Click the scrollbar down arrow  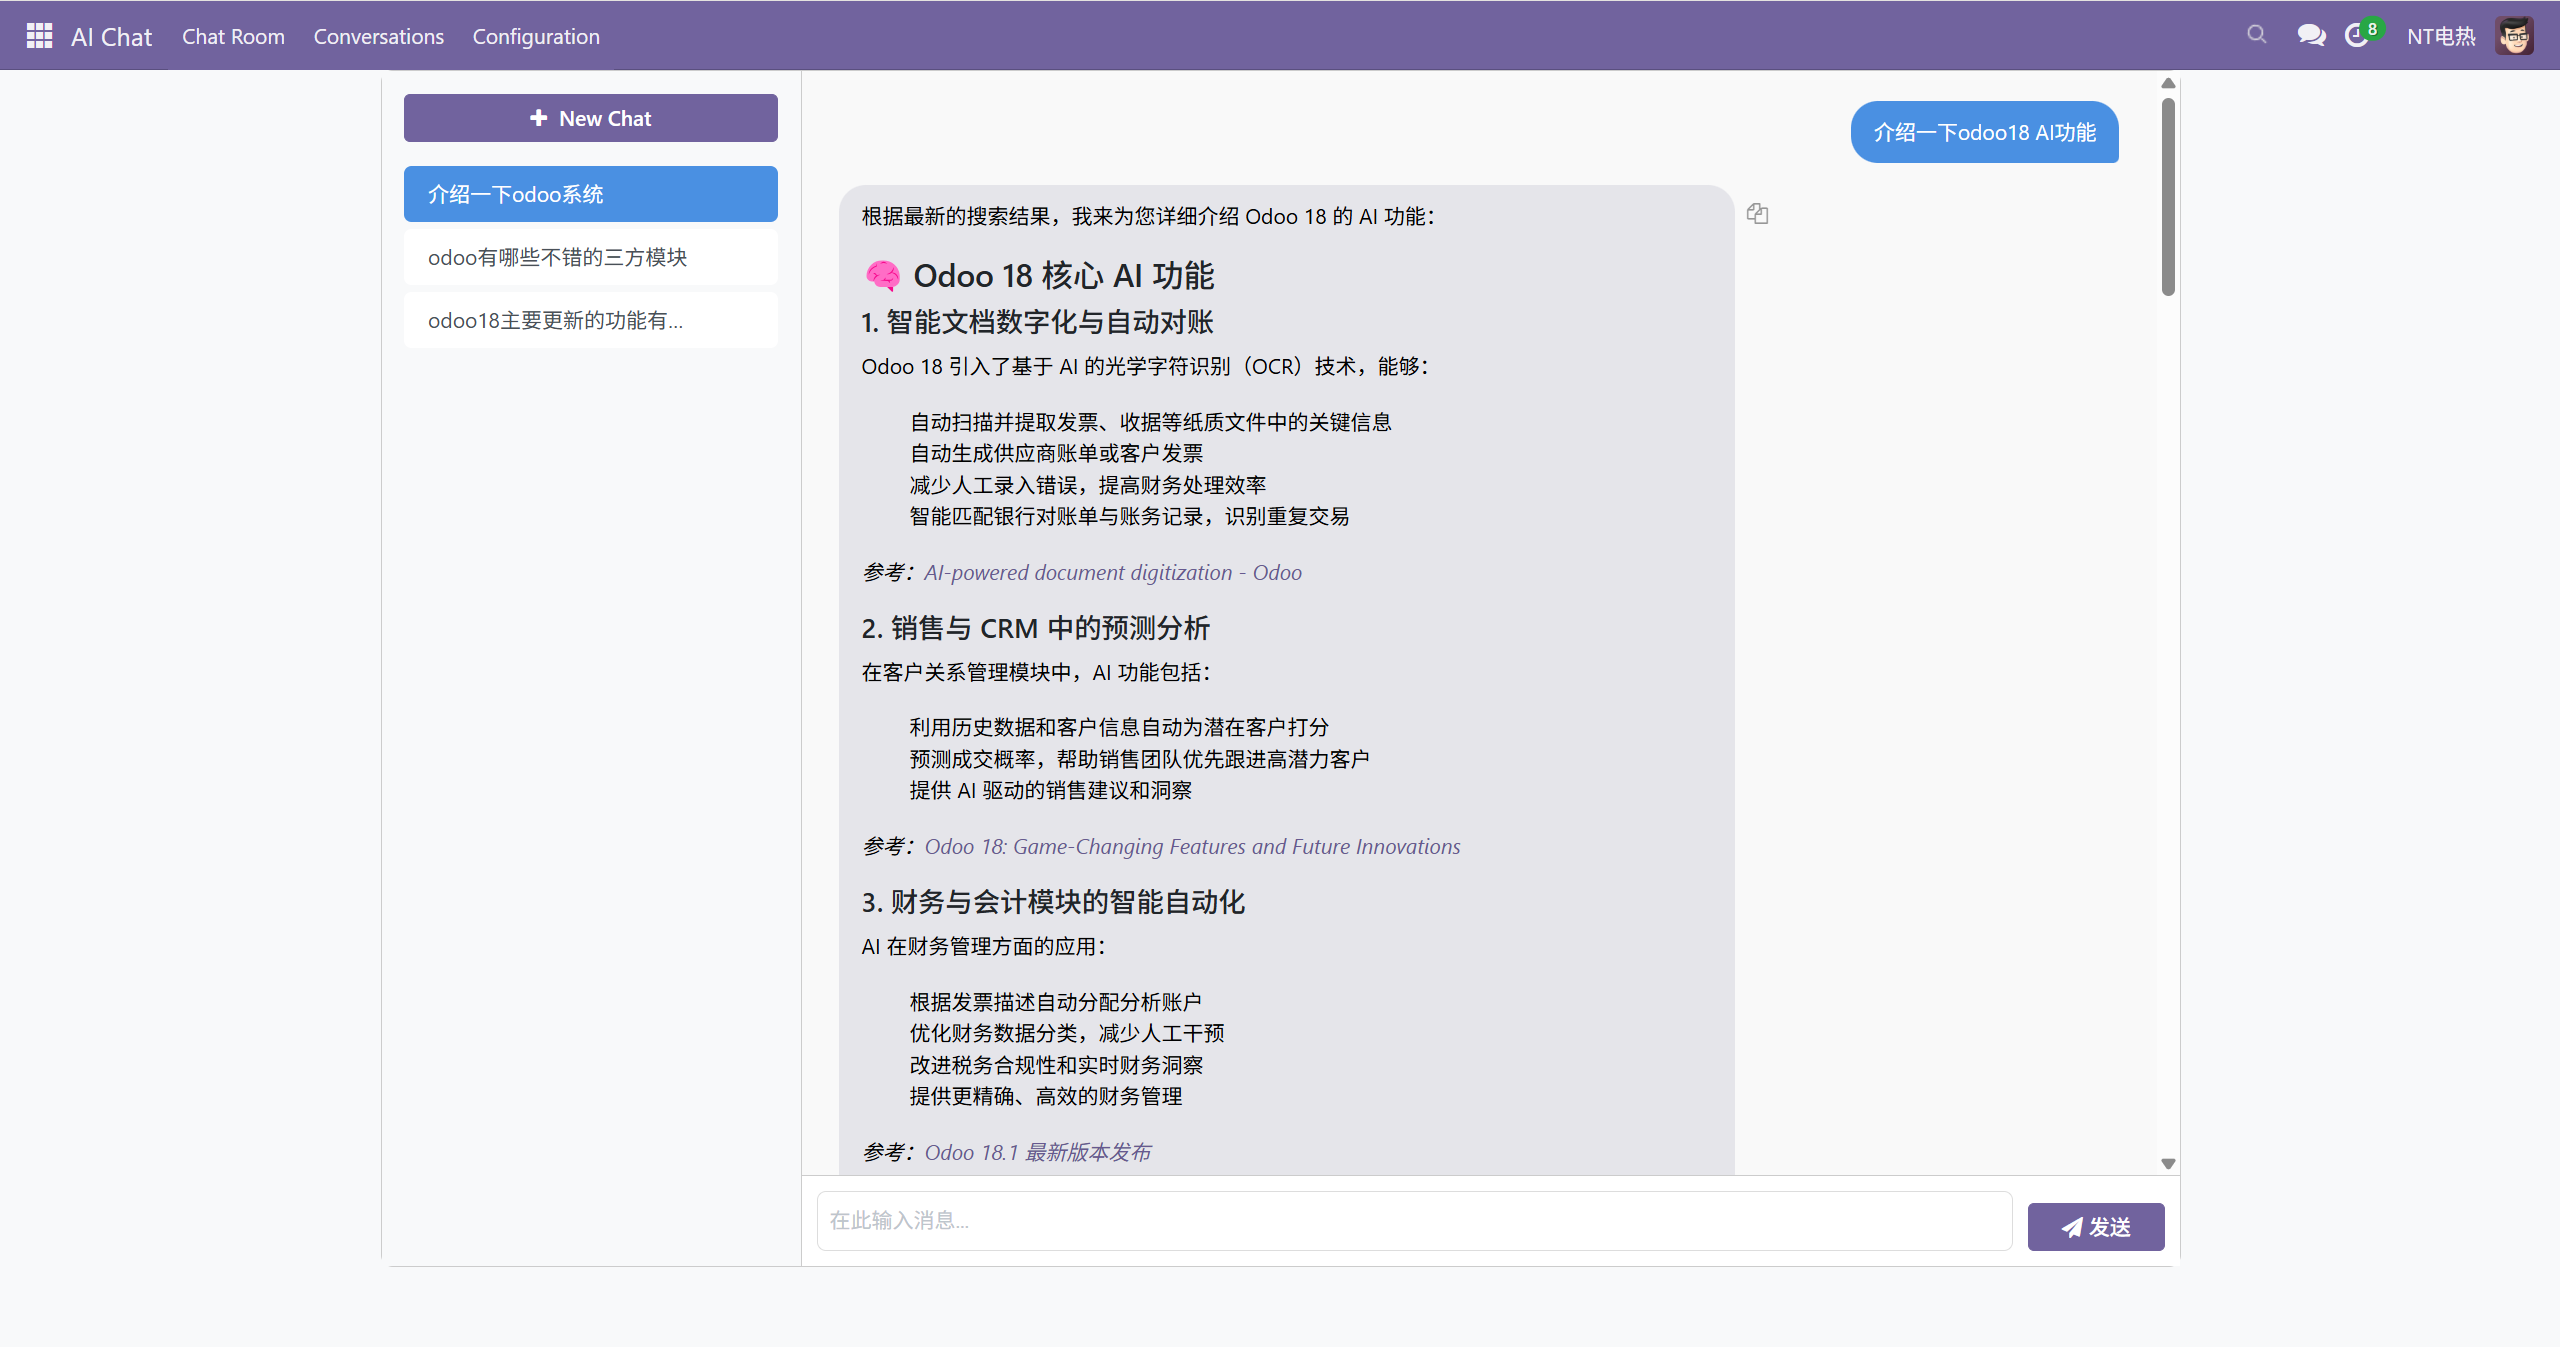[2167, 1162]
